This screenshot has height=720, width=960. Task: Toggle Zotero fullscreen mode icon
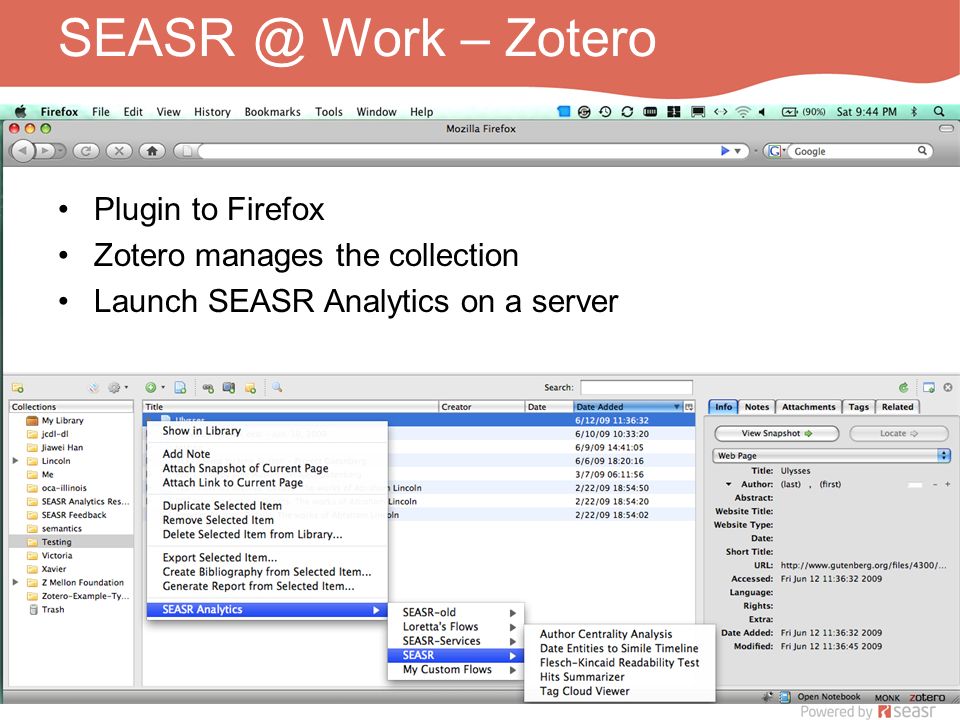(x=929, y=387)
